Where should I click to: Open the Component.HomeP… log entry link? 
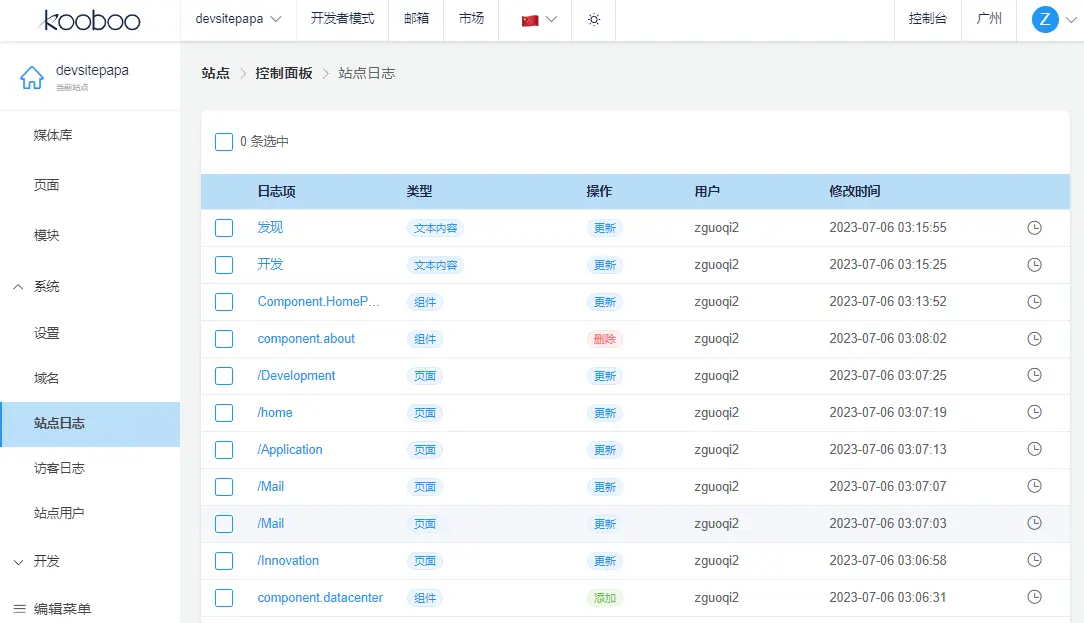coord(319,302)
